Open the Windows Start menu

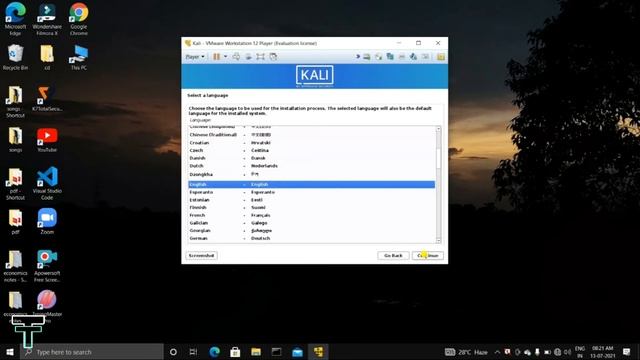[x=10, y=352]
